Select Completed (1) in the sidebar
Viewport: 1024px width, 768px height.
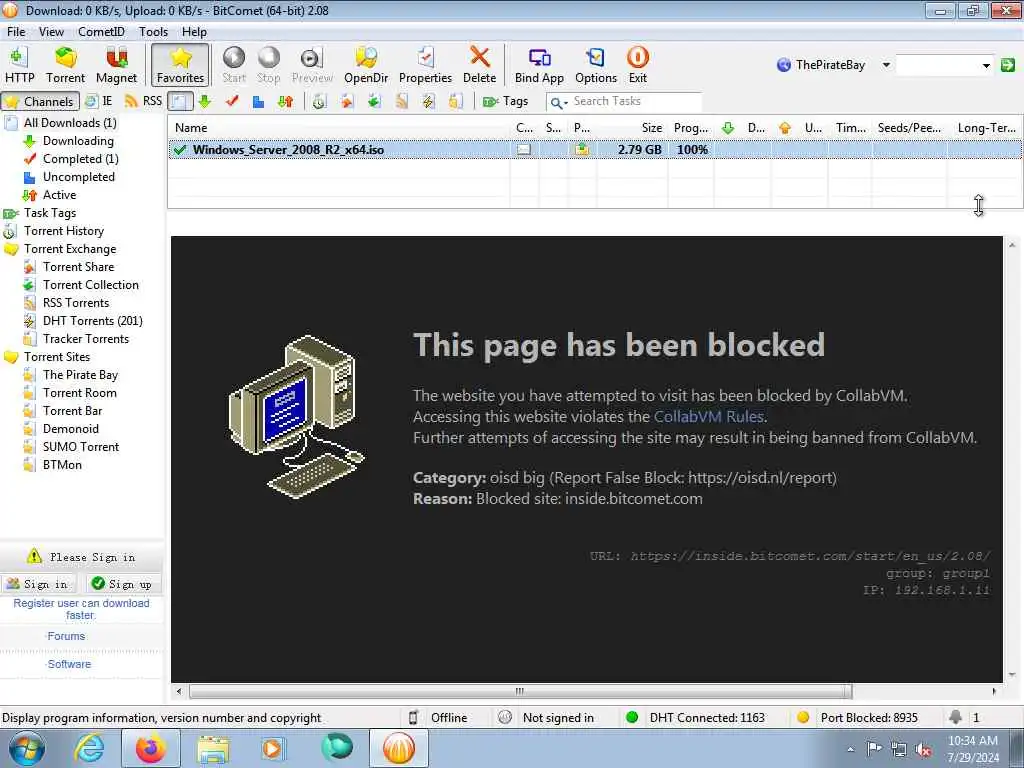(80, 159)
